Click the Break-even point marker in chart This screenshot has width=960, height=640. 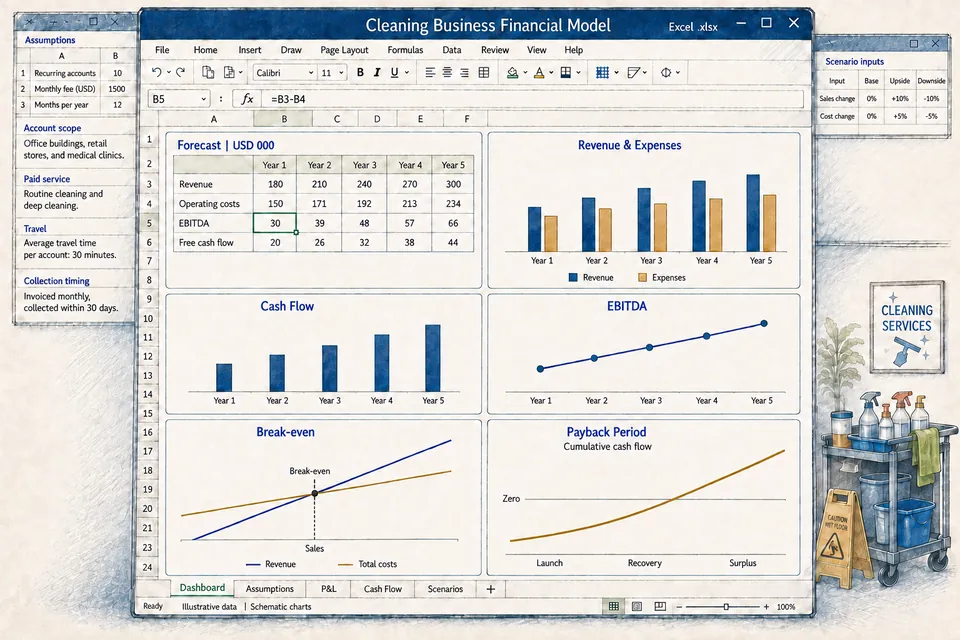tap(315, 493)
